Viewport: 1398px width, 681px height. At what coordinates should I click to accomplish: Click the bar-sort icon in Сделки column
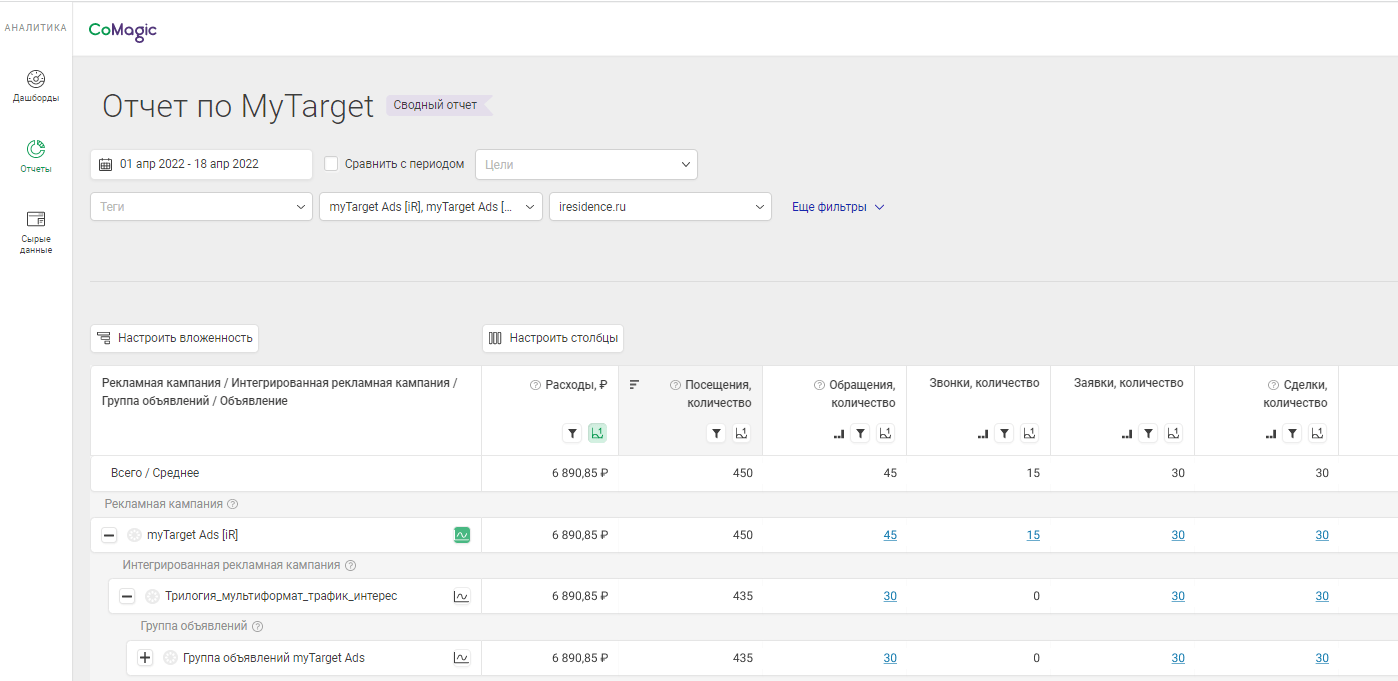click(x=1271, y=434)
